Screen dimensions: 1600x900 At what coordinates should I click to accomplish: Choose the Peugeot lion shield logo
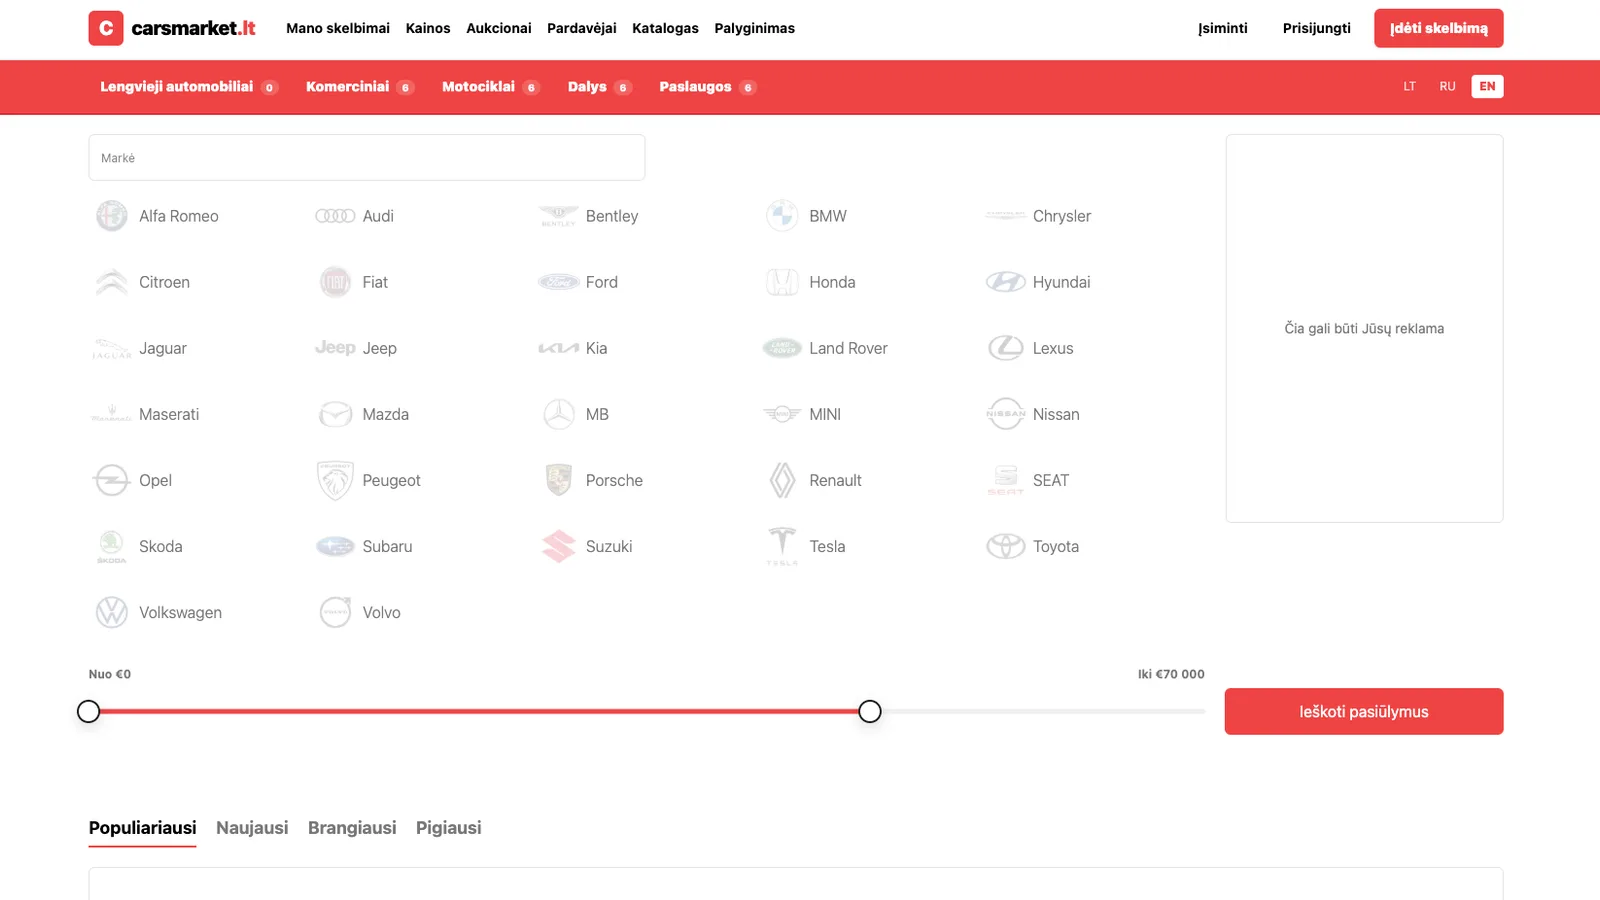[335, 480]
